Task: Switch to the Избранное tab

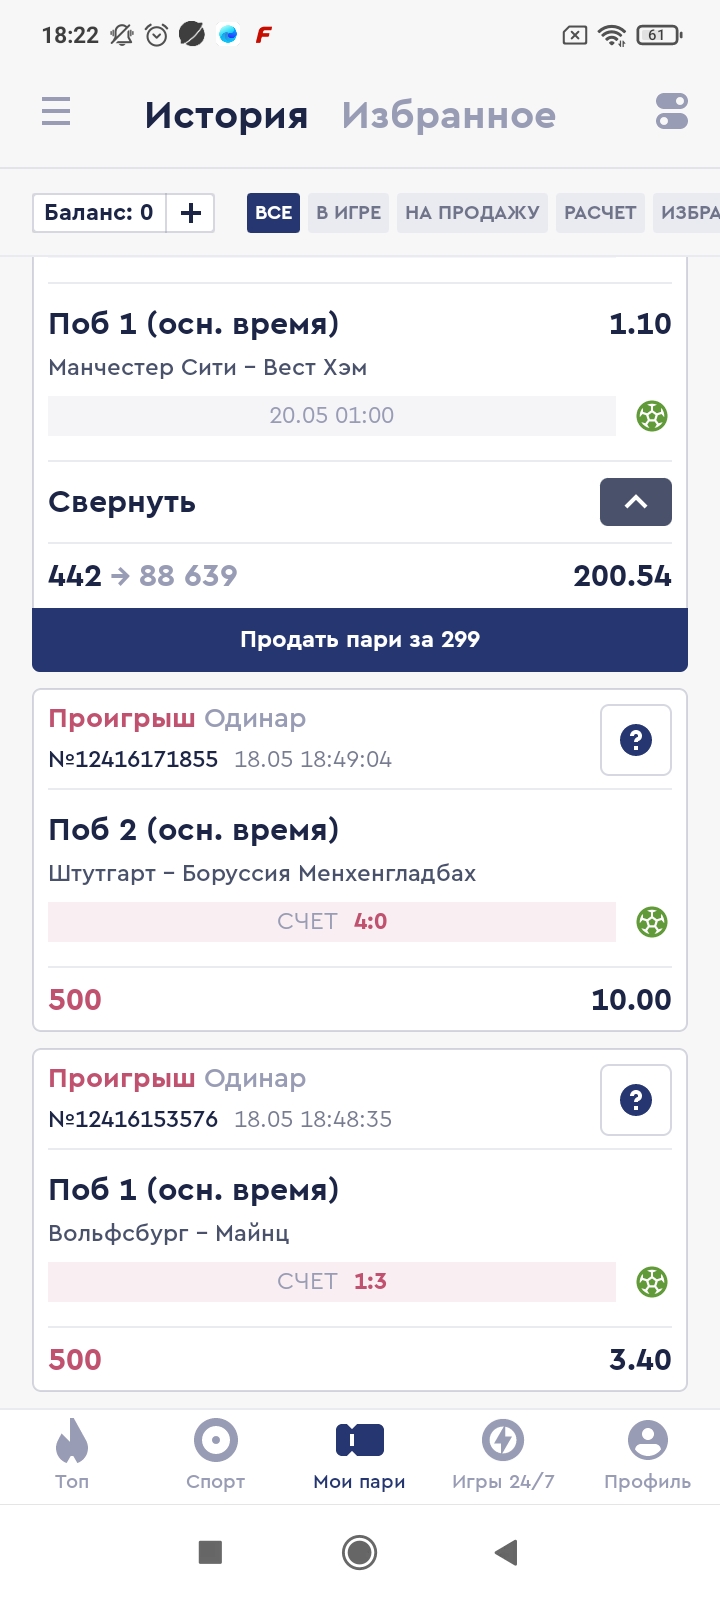Action: 449,116
